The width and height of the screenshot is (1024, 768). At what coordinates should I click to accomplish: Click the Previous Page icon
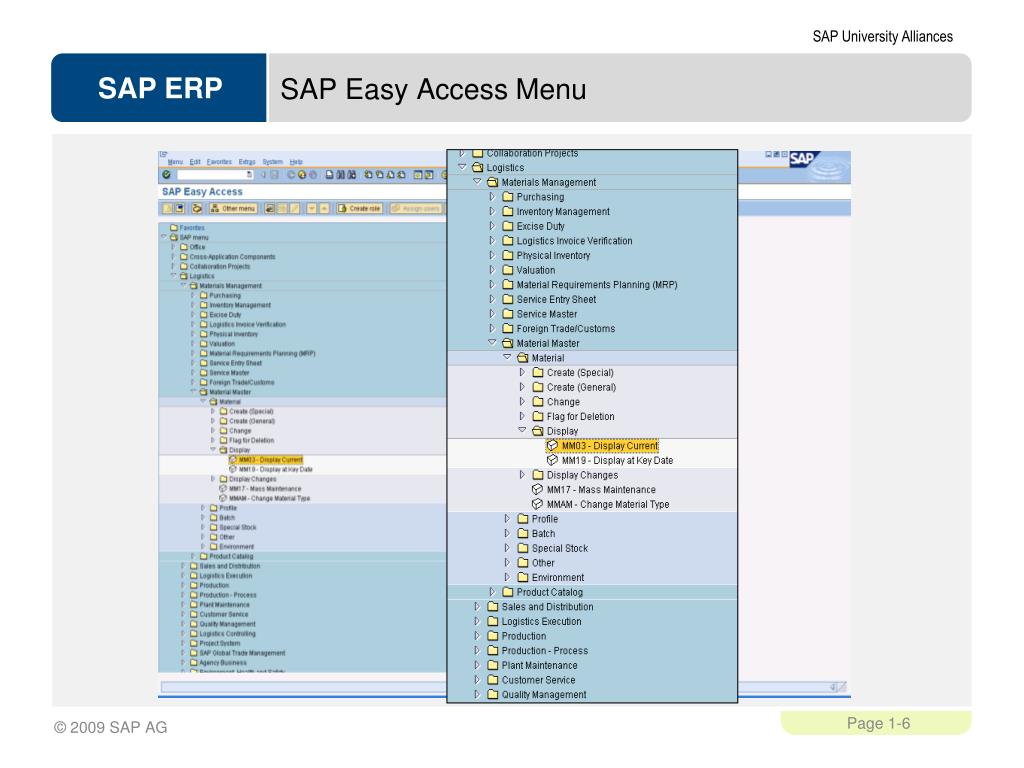tap(379, 174)
